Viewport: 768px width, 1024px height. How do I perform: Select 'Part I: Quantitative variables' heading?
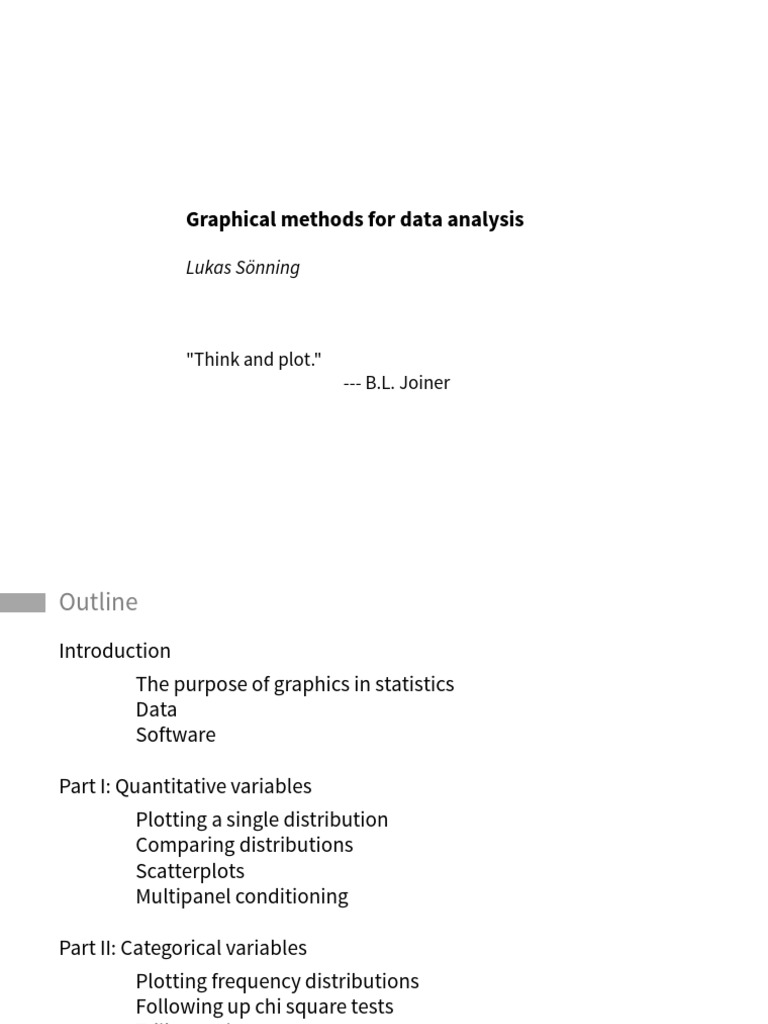click(185, 786)
